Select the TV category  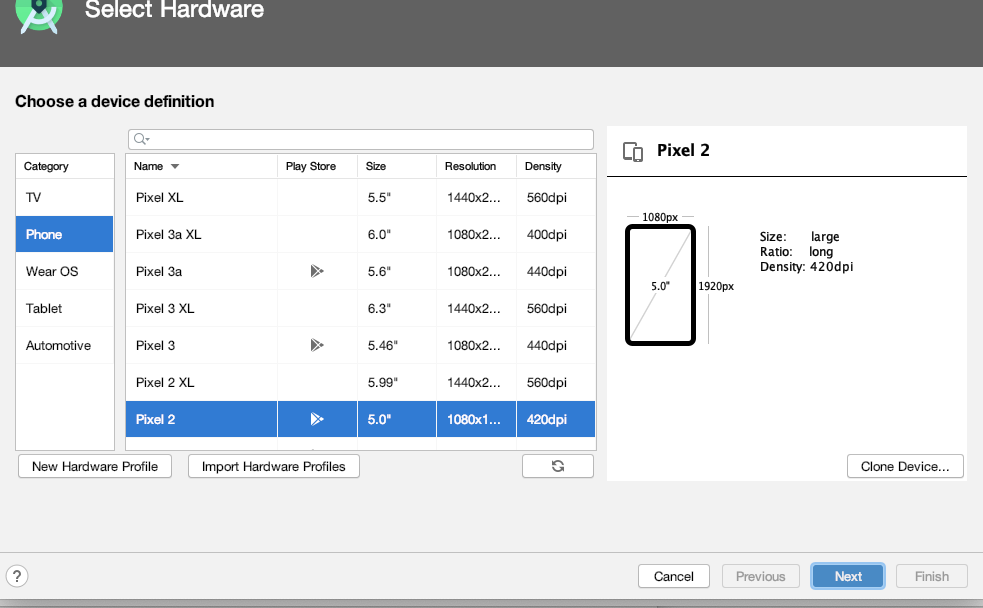click(65, 197)
